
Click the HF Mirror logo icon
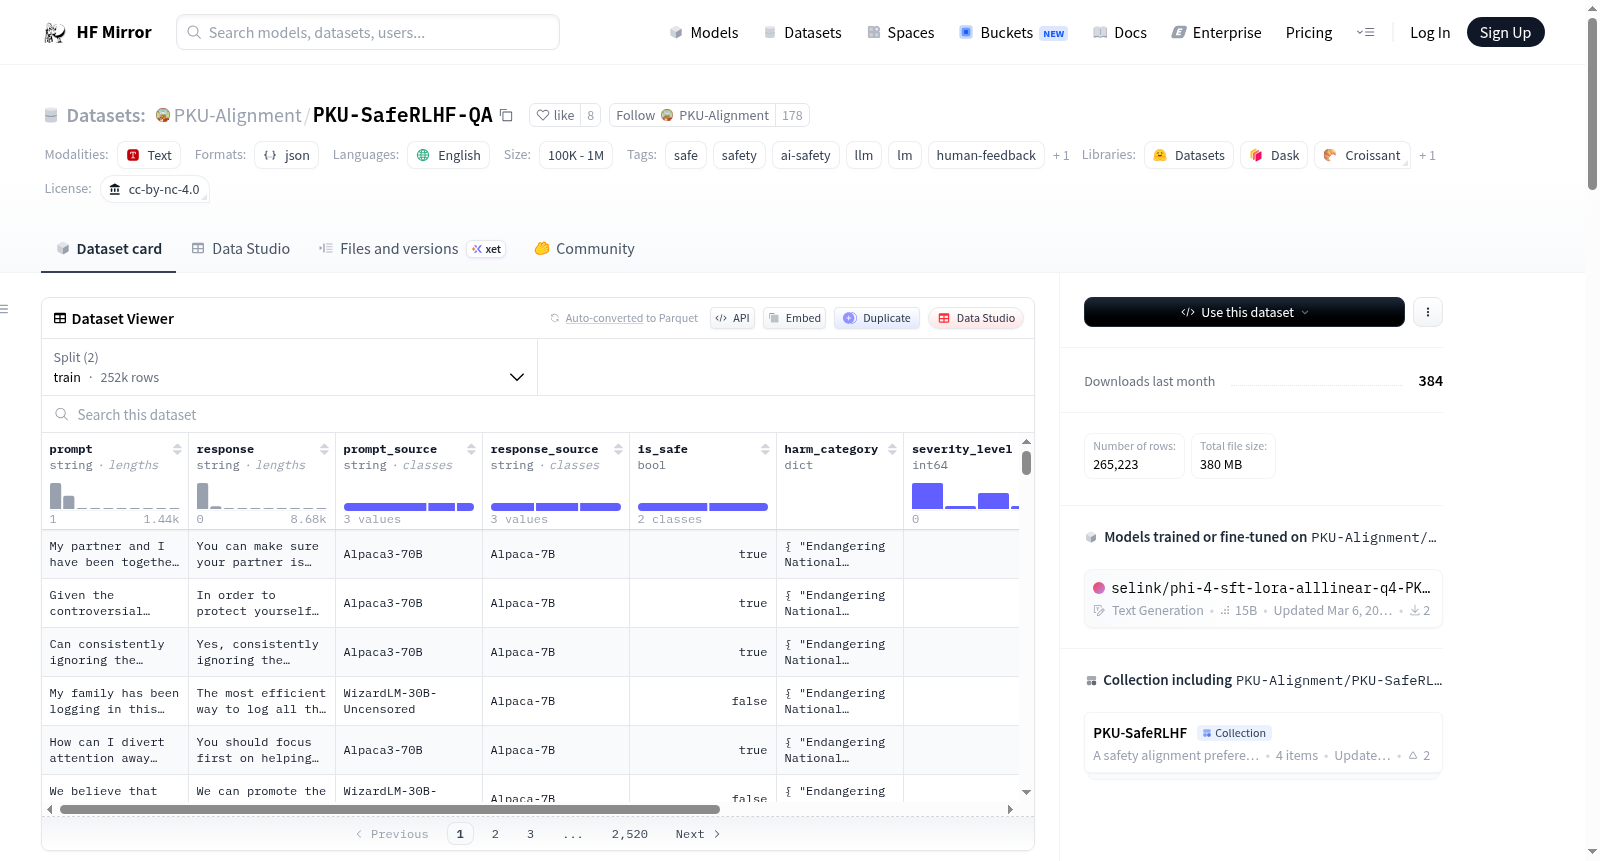pyautogui.click(x=55, y=32)
